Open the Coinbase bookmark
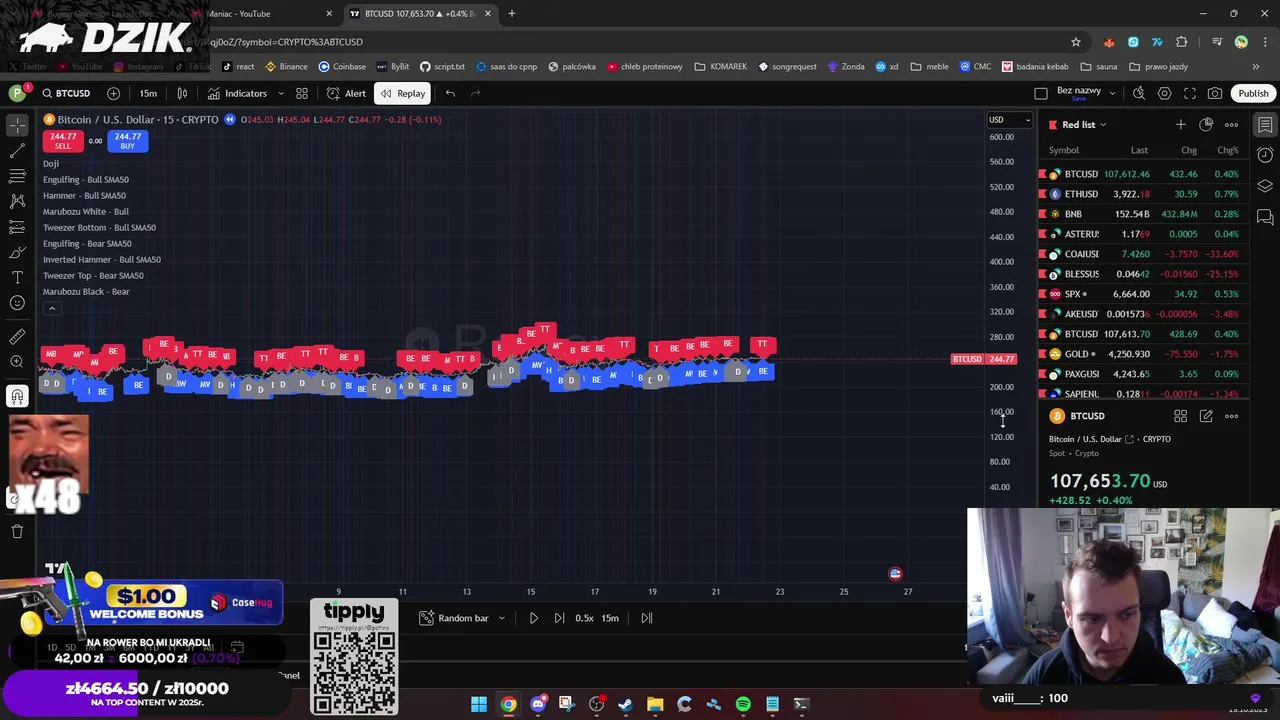Image resolution: width=1280 pixels, height=720 pixels. pyautogui.click(x=342, y=67)
